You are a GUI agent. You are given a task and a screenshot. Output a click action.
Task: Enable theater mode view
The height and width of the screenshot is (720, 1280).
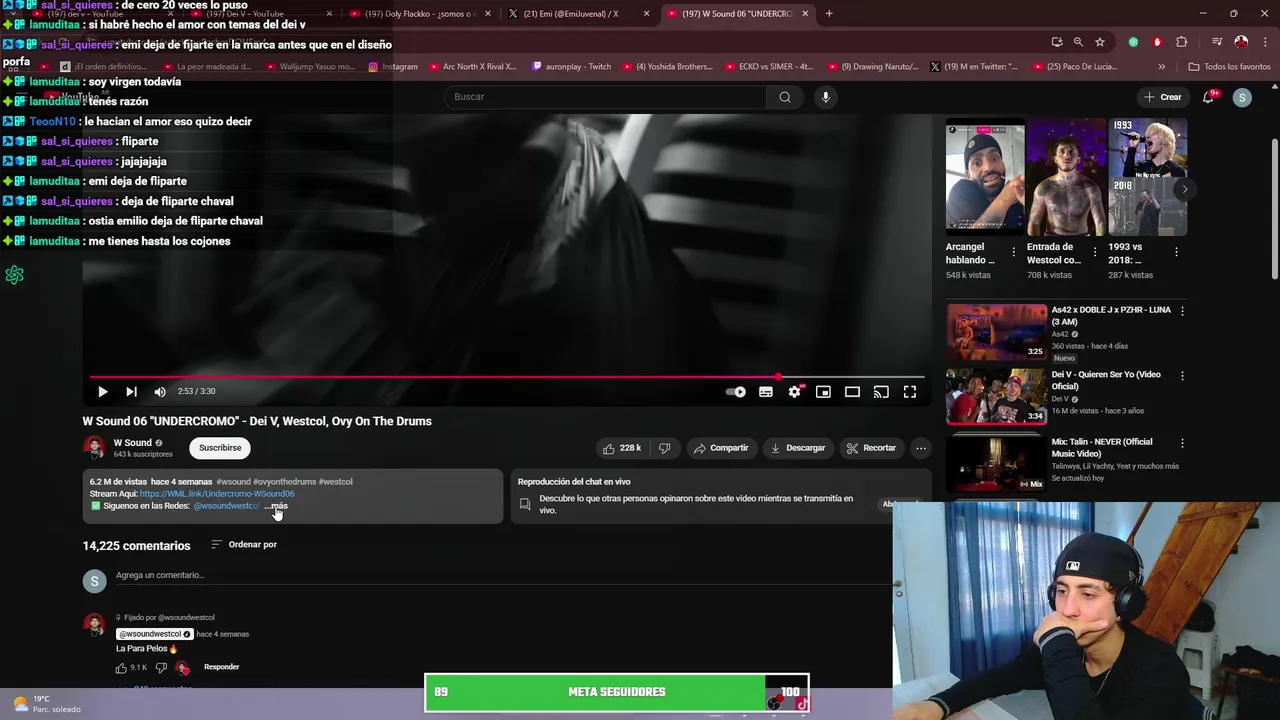click(852, 392)
